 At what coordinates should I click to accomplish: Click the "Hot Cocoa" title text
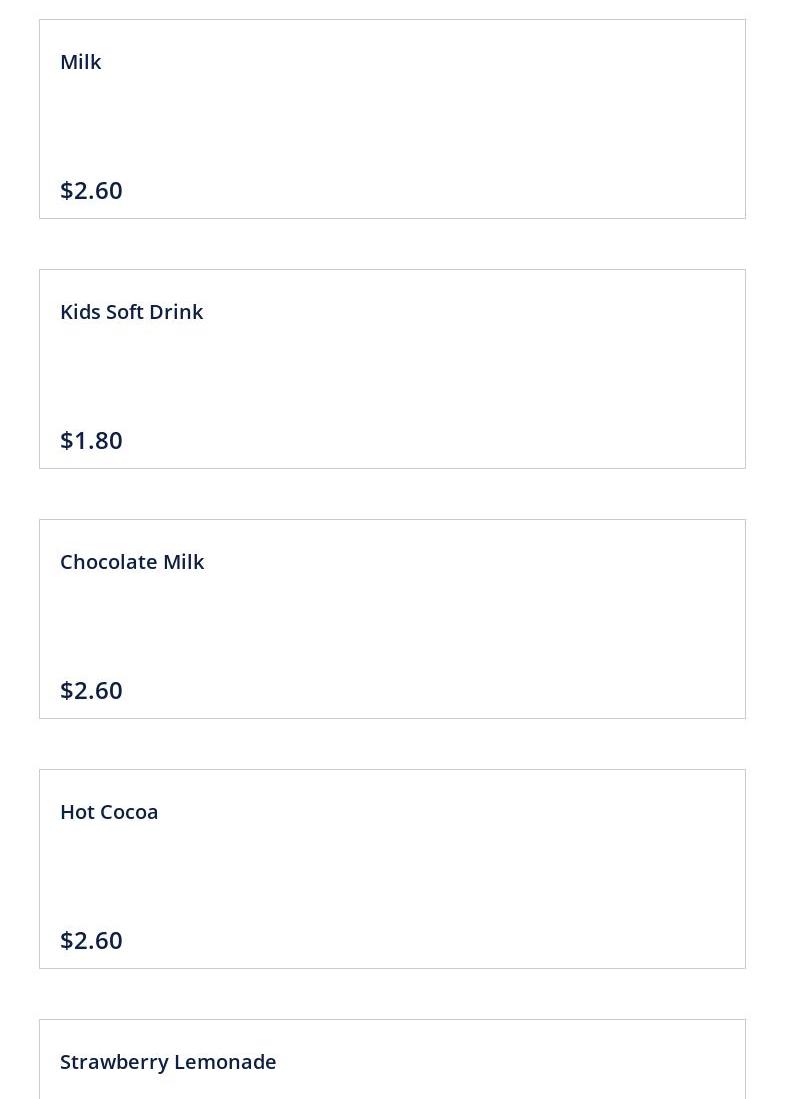coord(109,812)
